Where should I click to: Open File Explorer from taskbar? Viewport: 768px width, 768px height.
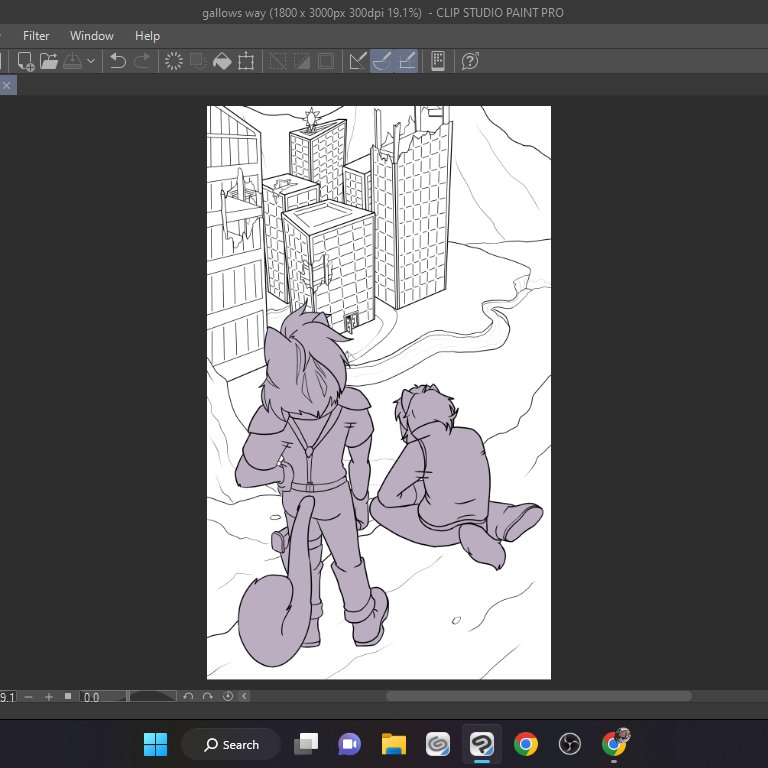click(394, 744)
